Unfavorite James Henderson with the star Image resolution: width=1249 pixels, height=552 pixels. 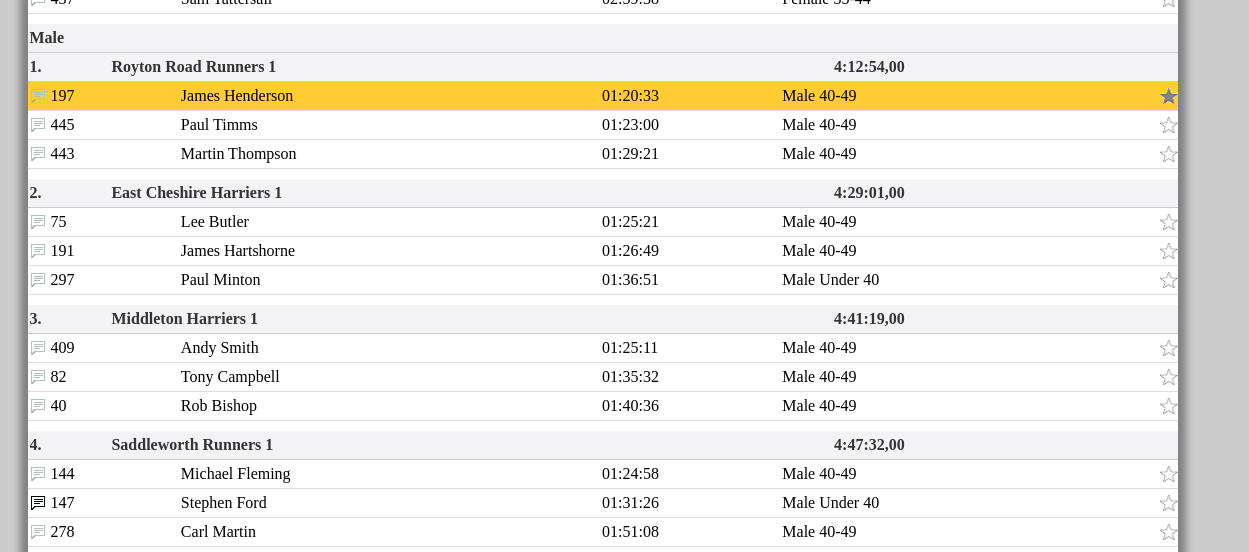pos(1168,97)
